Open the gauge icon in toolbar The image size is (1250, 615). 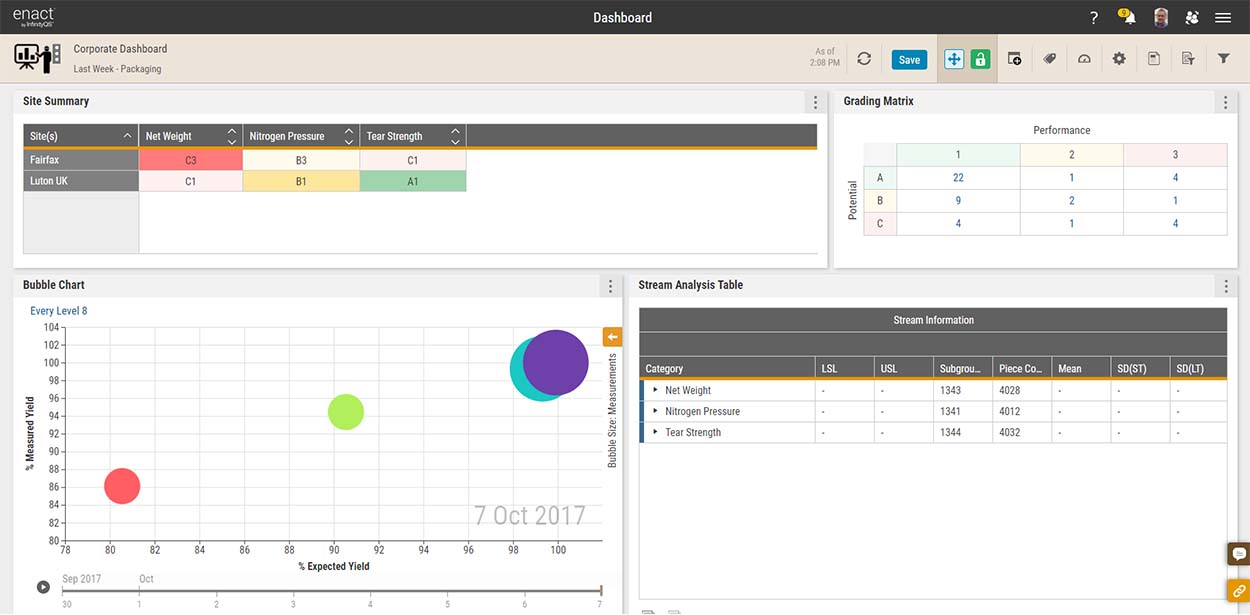pos(1084,59)
